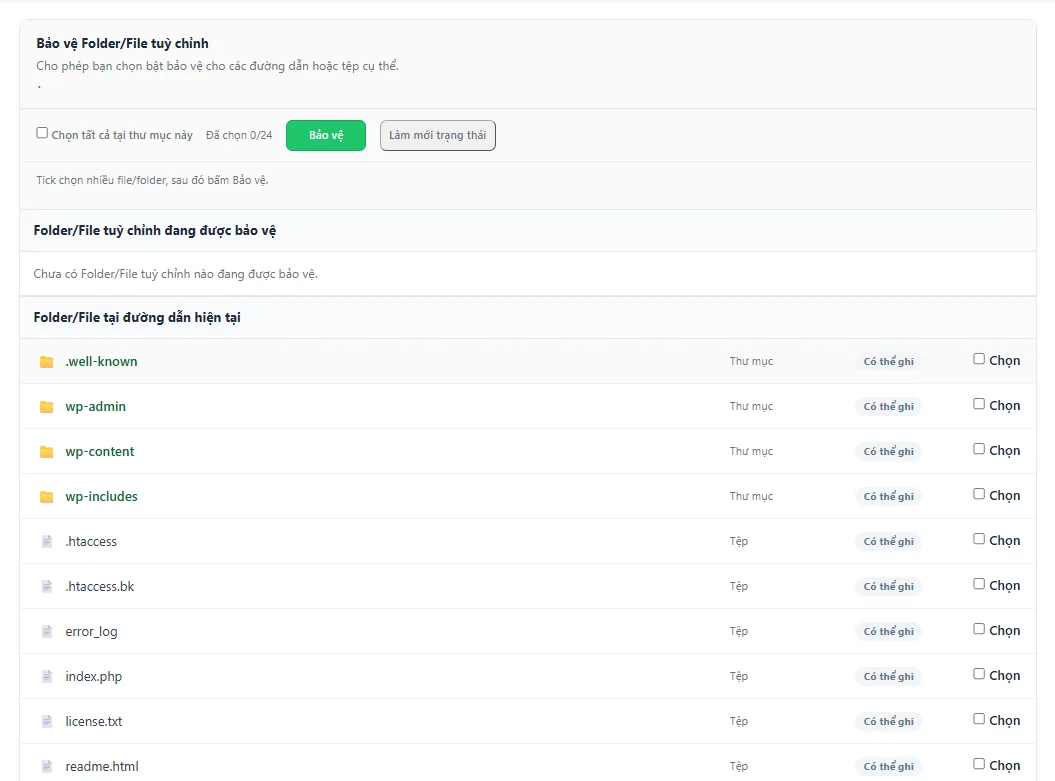Check the Chọn box for .well-known

[979, 359]
